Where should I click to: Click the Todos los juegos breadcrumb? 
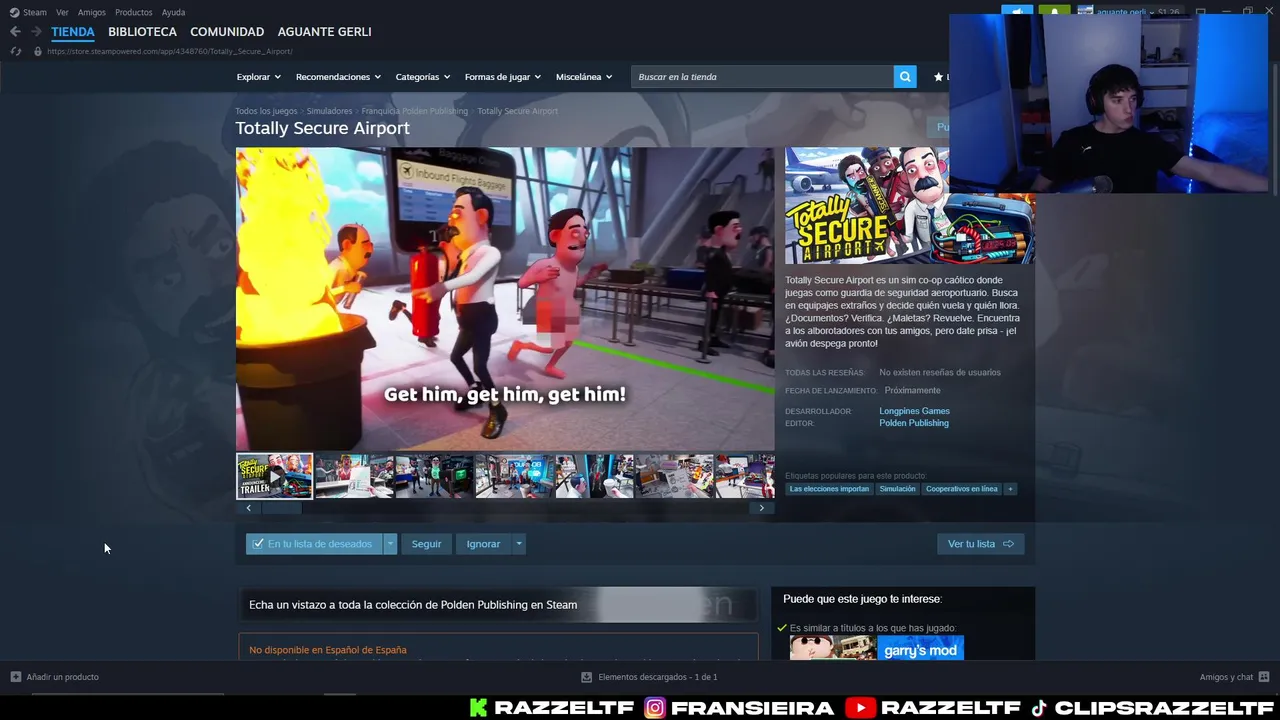(266, 111)
